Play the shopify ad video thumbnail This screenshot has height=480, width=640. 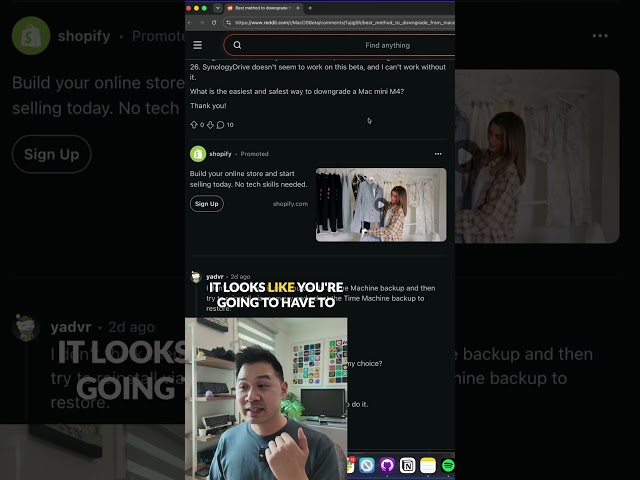(x=380, y=204)
